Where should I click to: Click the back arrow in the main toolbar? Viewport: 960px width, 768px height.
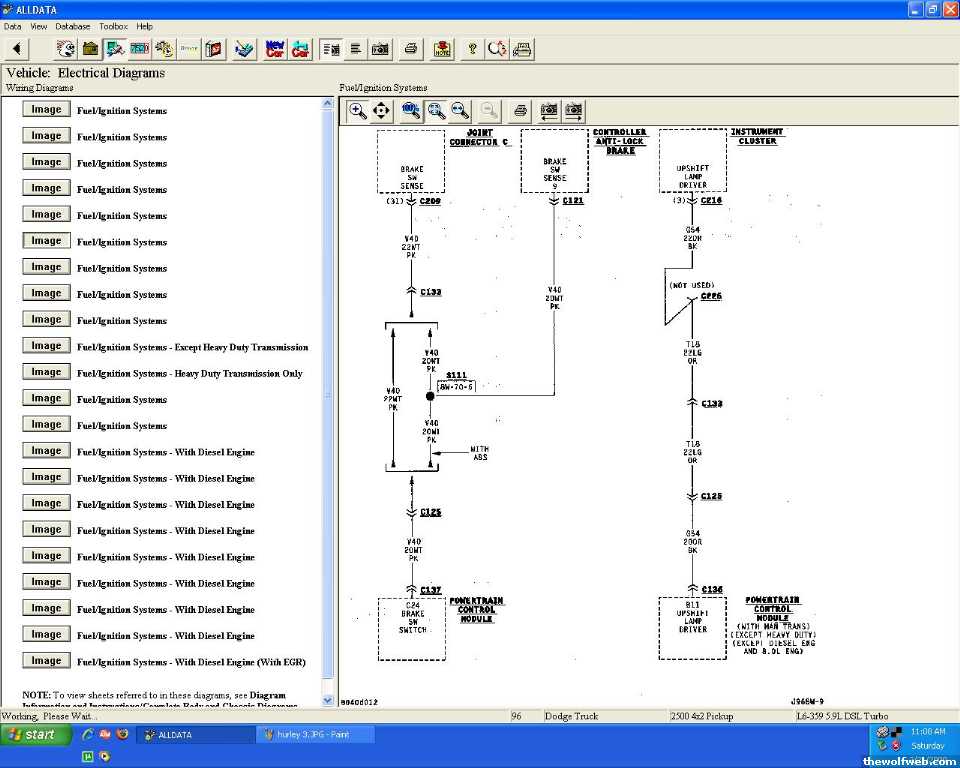coord(17,48)
